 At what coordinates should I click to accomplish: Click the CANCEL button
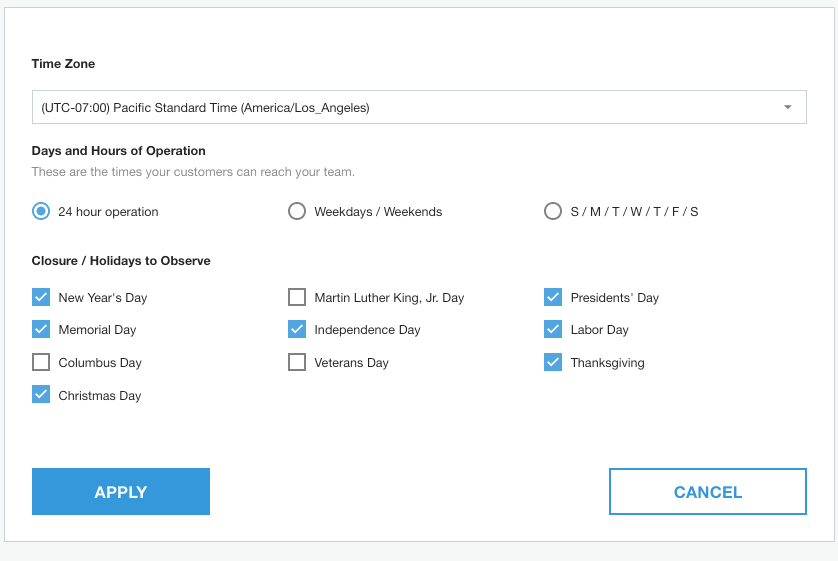(707, 492)
